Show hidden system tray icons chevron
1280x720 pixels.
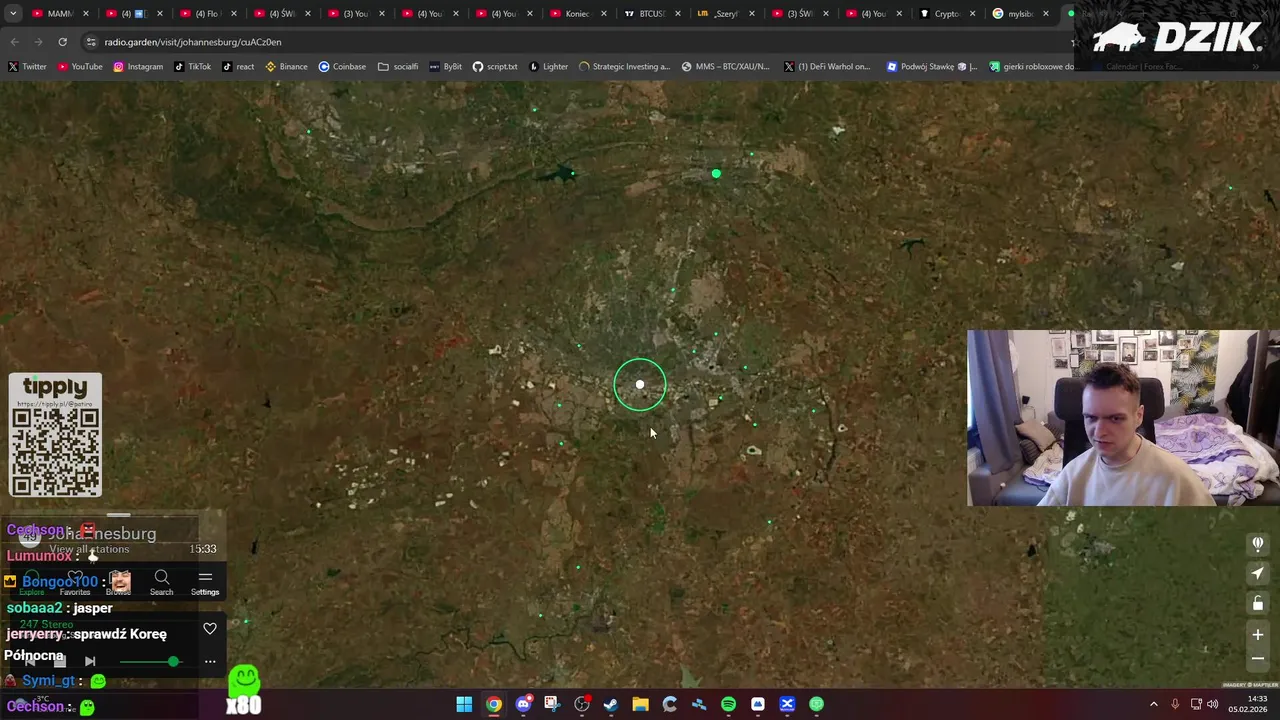(1154, 704)
